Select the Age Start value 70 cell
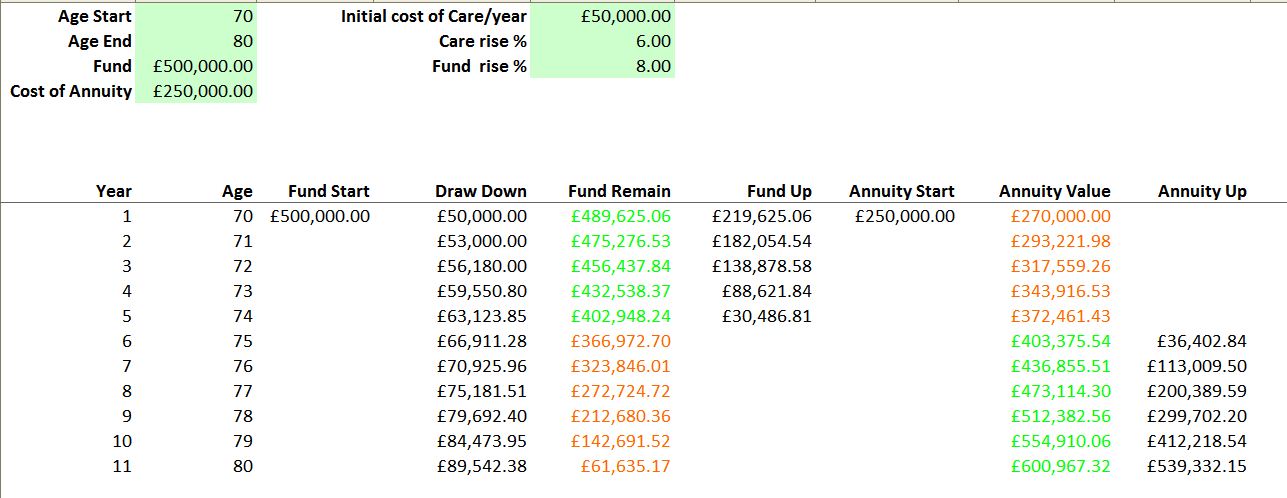This screenshot has width=1287, height=498. 196,17
